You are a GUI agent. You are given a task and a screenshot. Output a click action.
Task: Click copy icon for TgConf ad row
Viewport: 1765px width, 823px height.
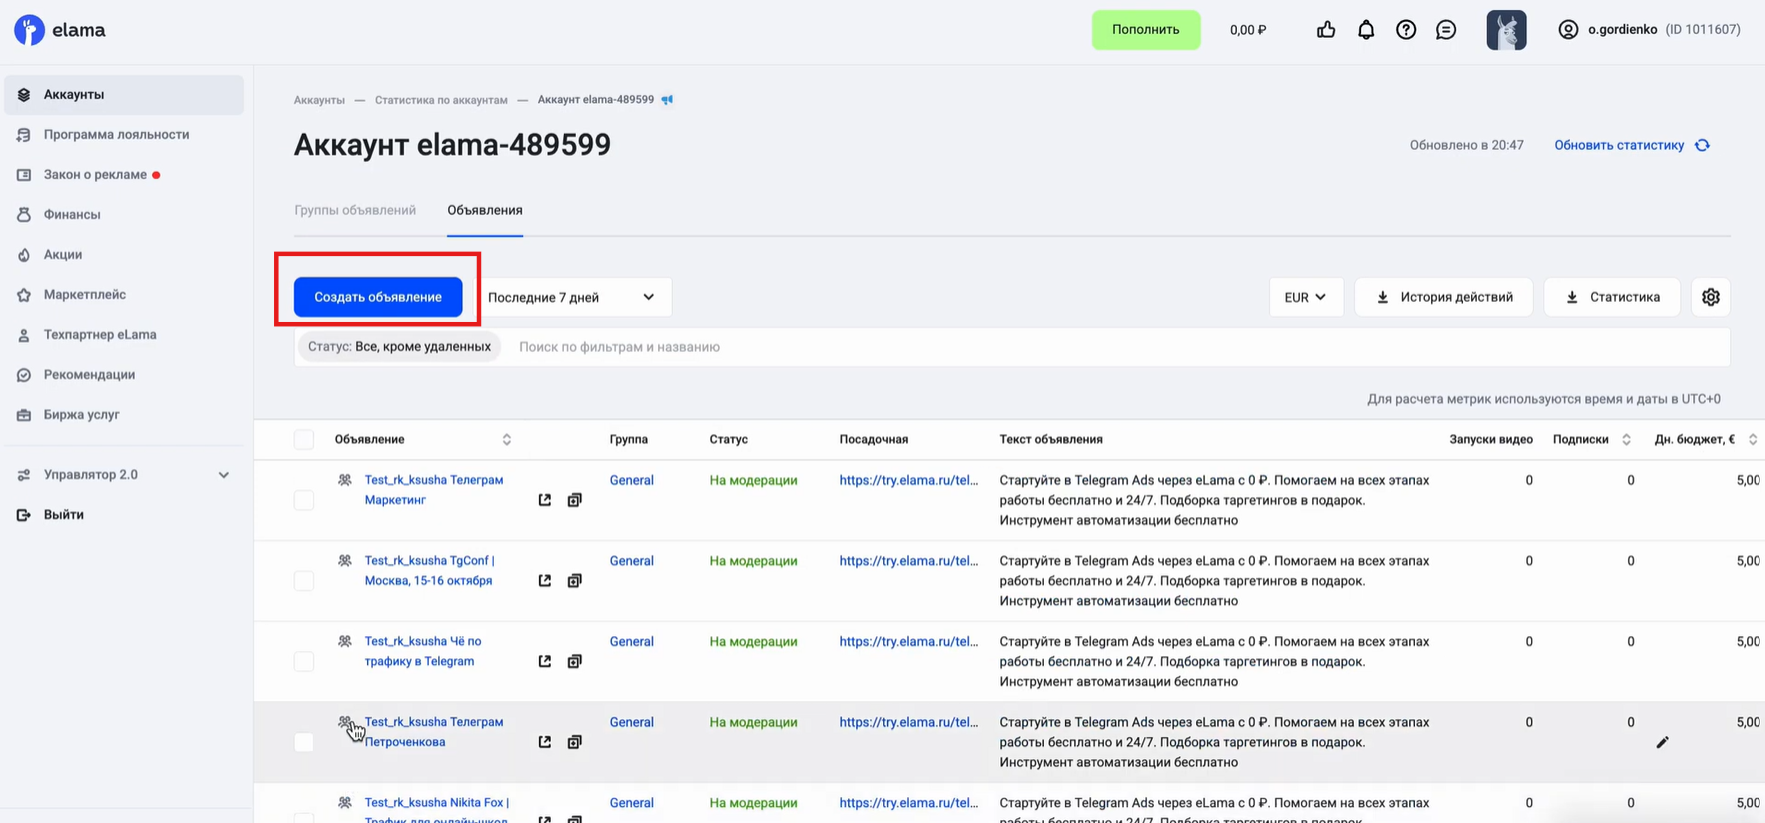574,581
